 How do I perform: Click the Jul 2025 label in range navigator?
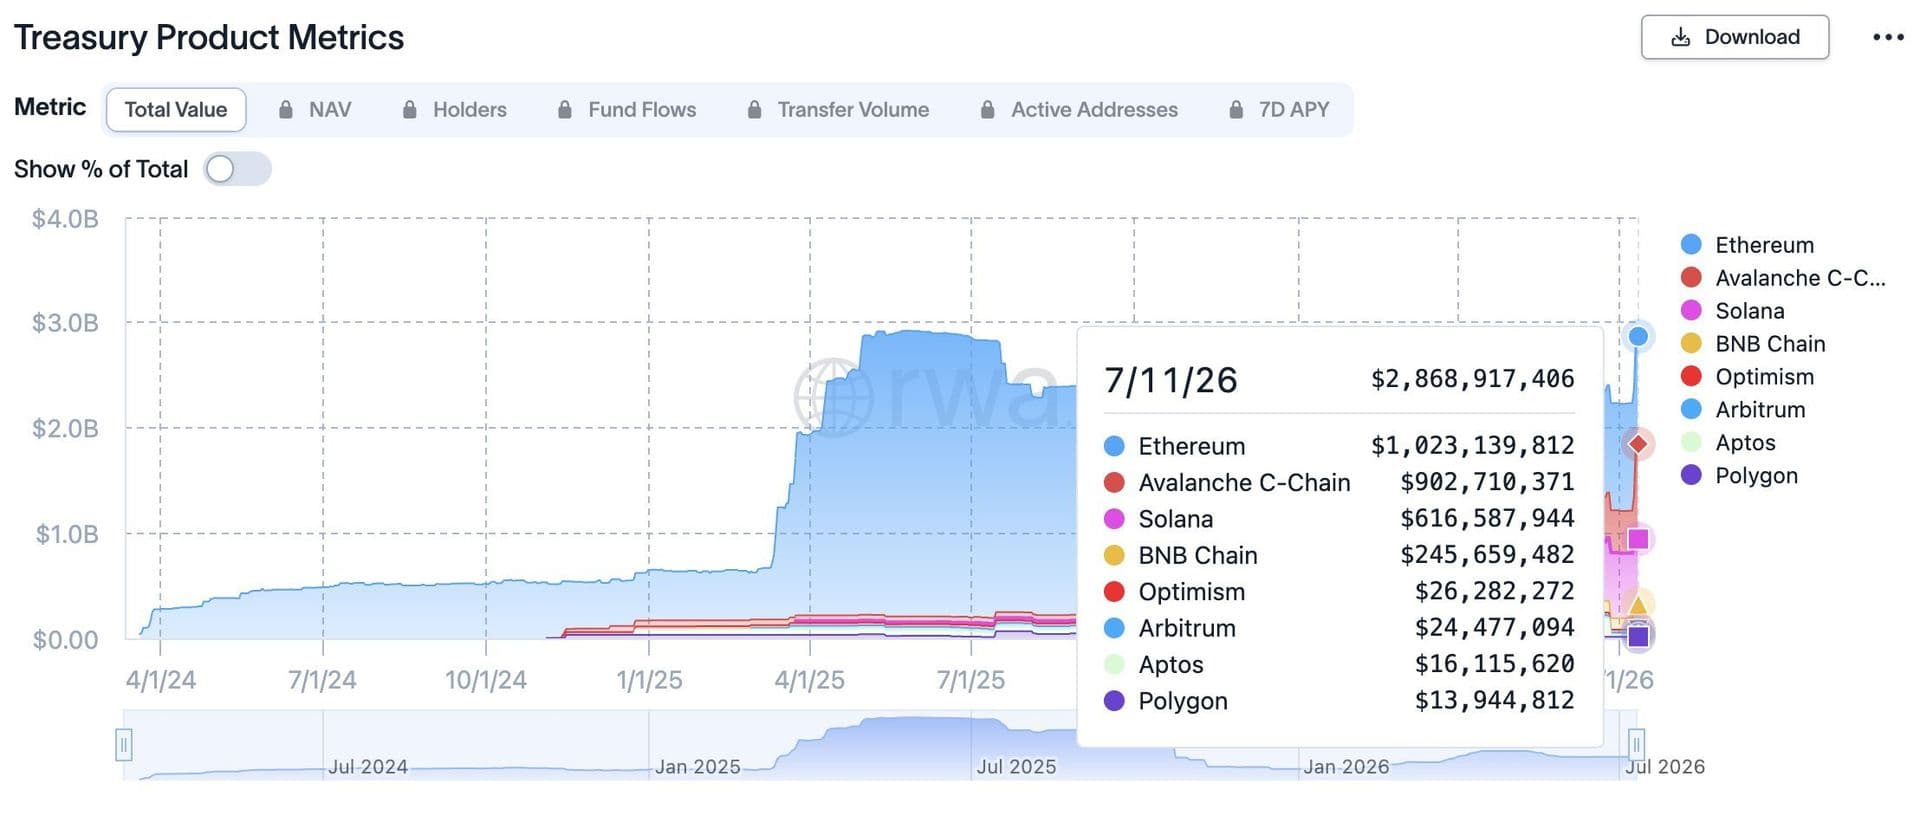tap(1016, 767)
